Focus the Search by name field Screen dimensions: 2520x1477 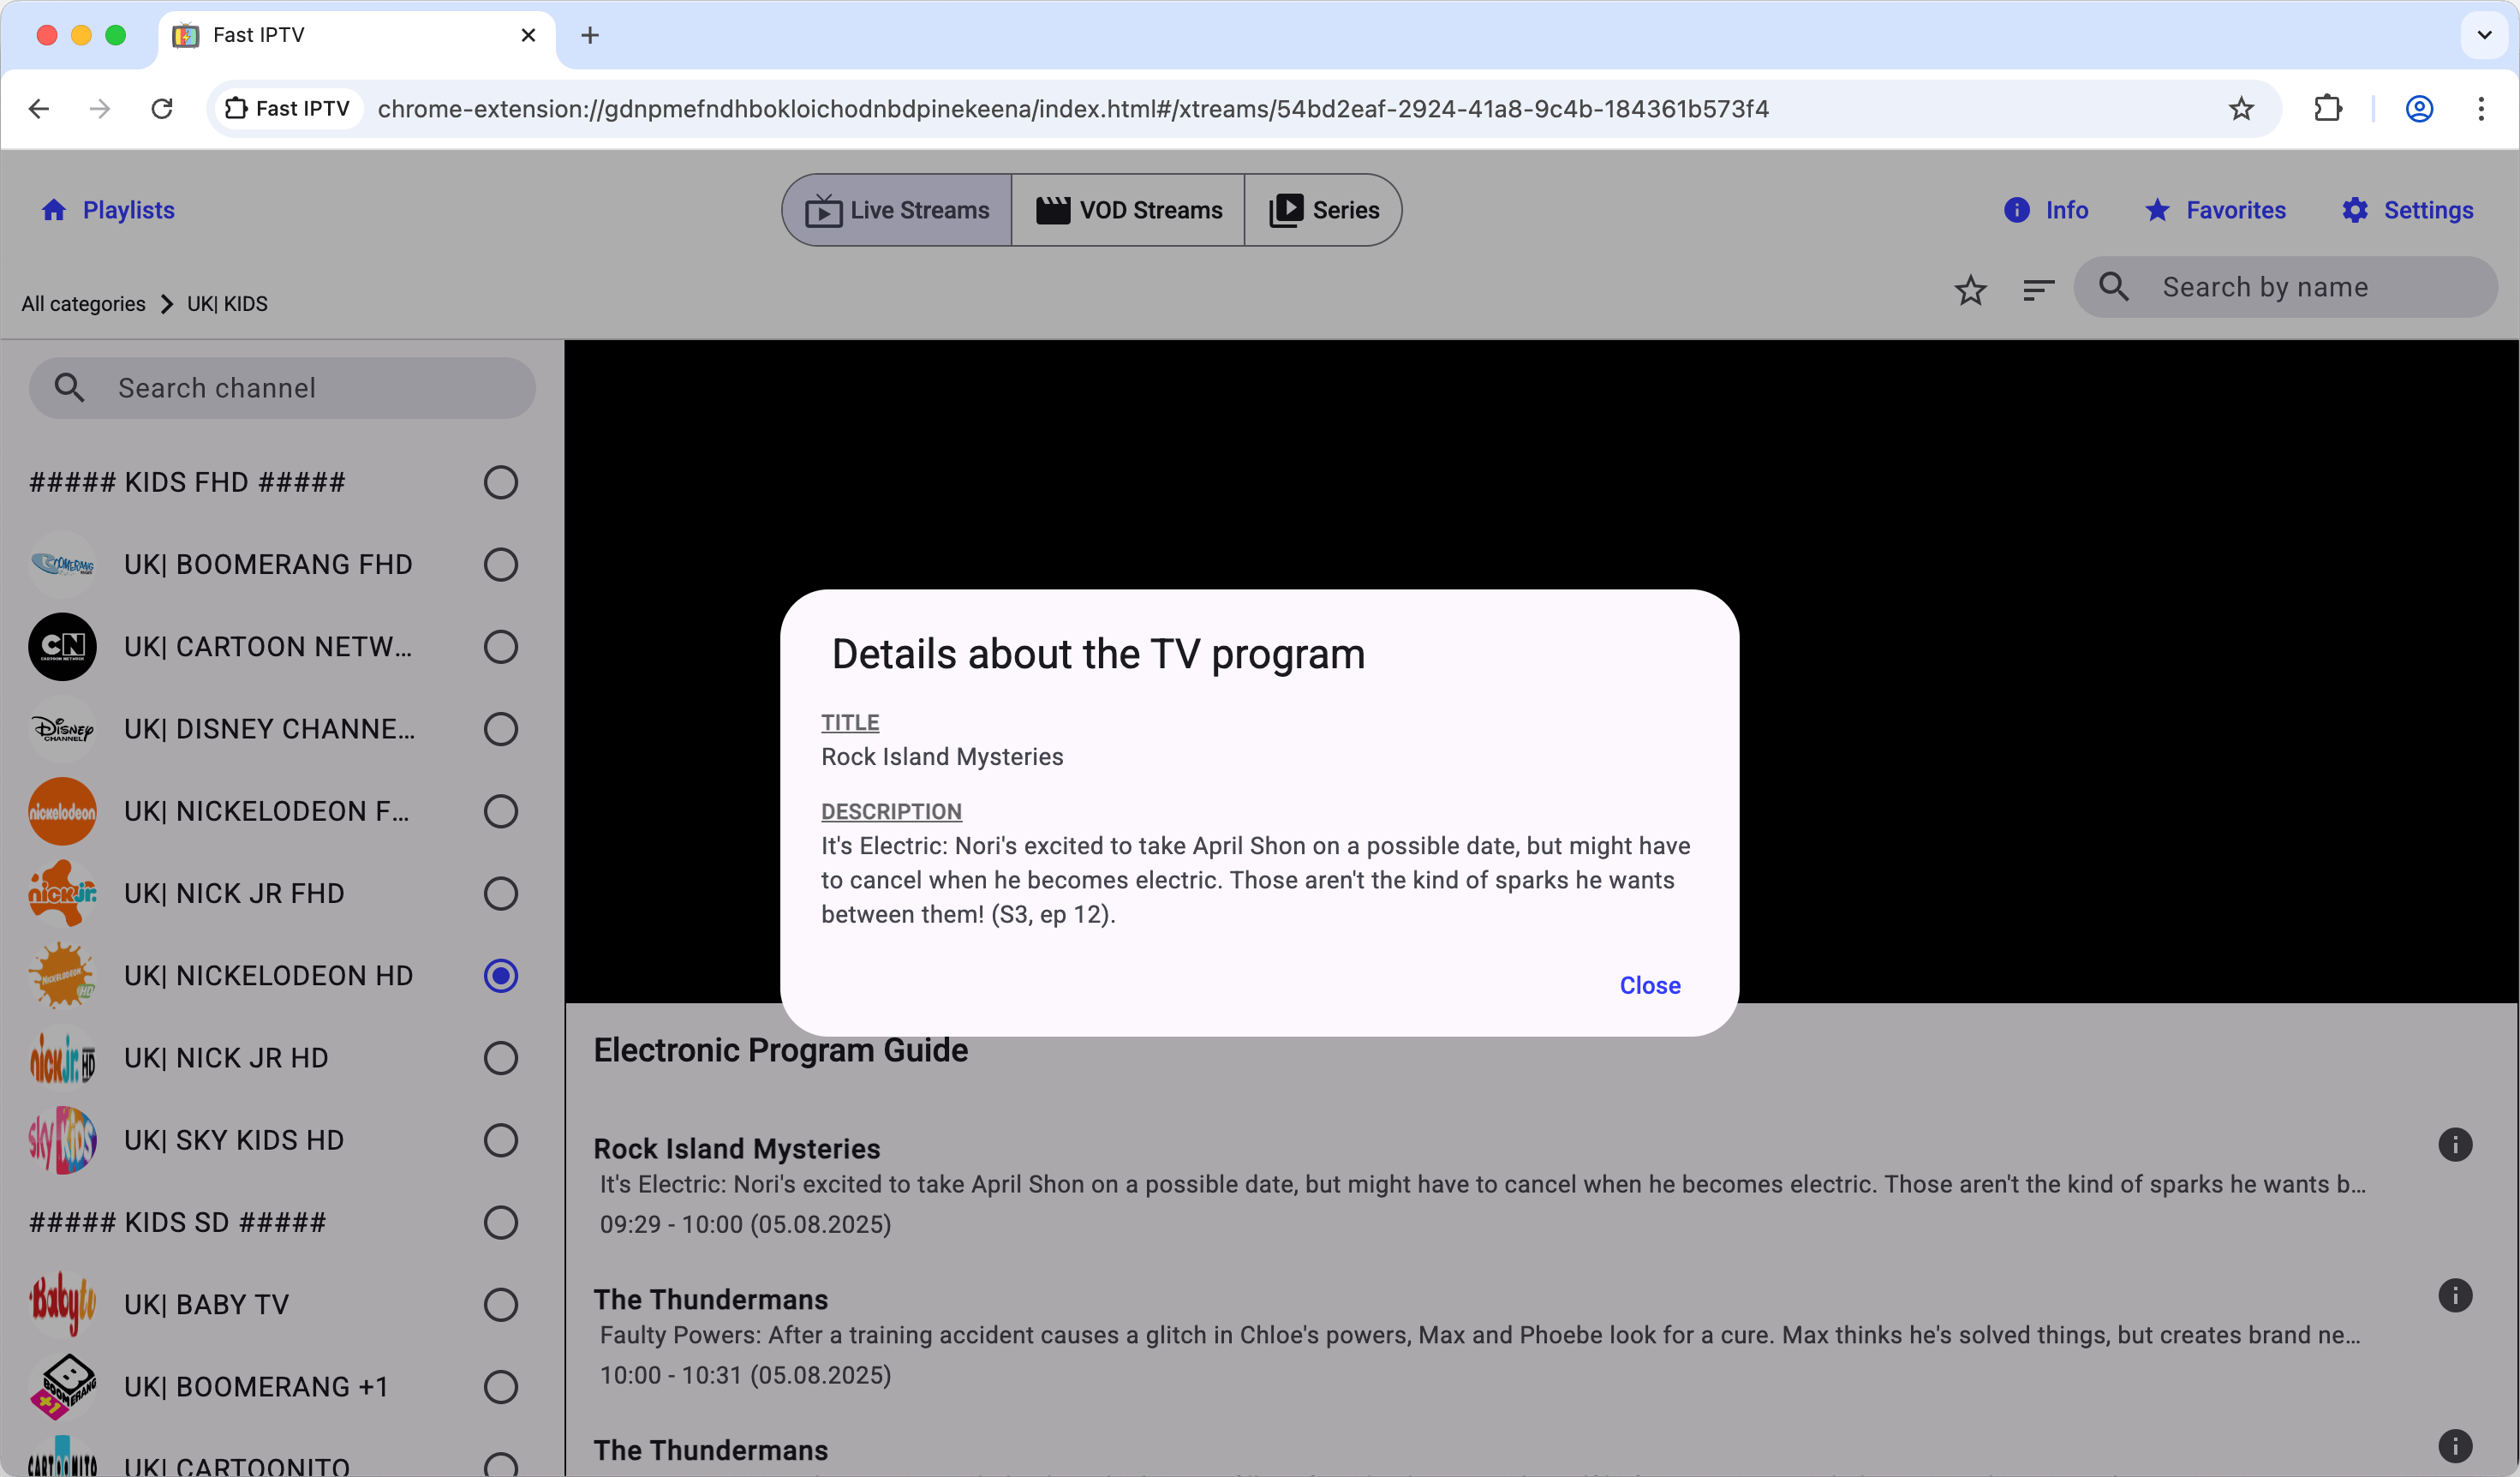tap(2286, 287)
